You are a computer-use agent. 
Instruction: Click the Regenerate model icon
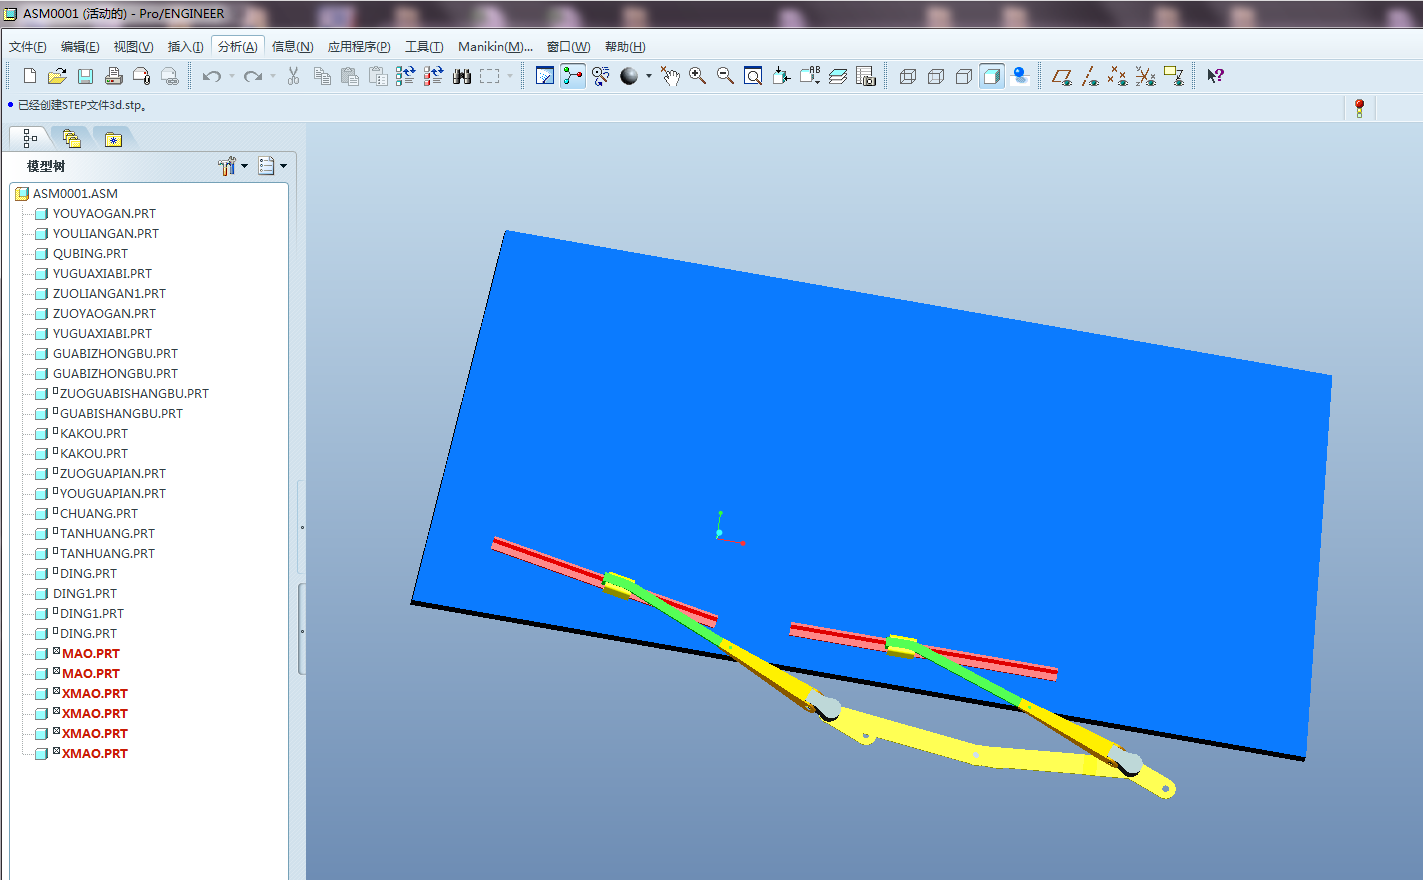(x=405, y=76)
